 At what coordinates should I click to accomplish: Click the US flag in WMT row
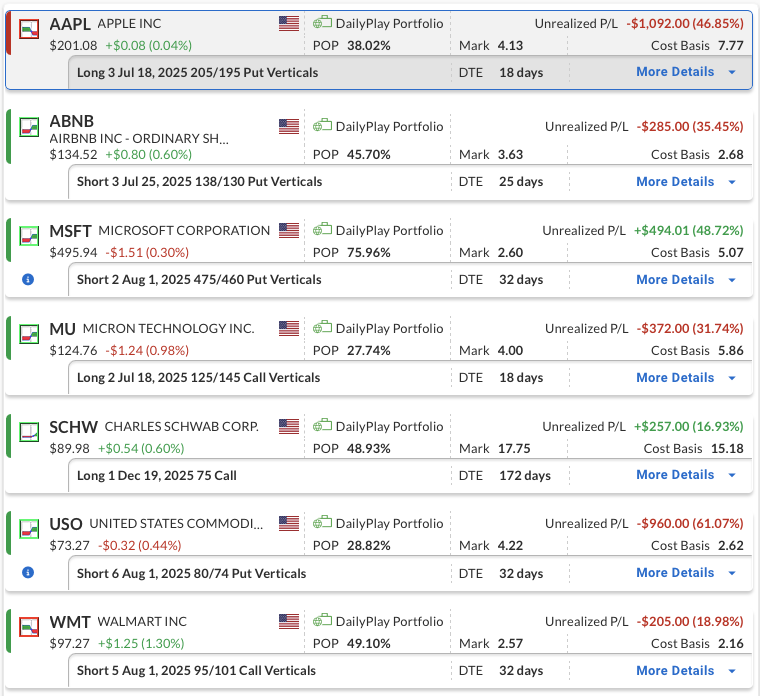(x=289, y=621)
